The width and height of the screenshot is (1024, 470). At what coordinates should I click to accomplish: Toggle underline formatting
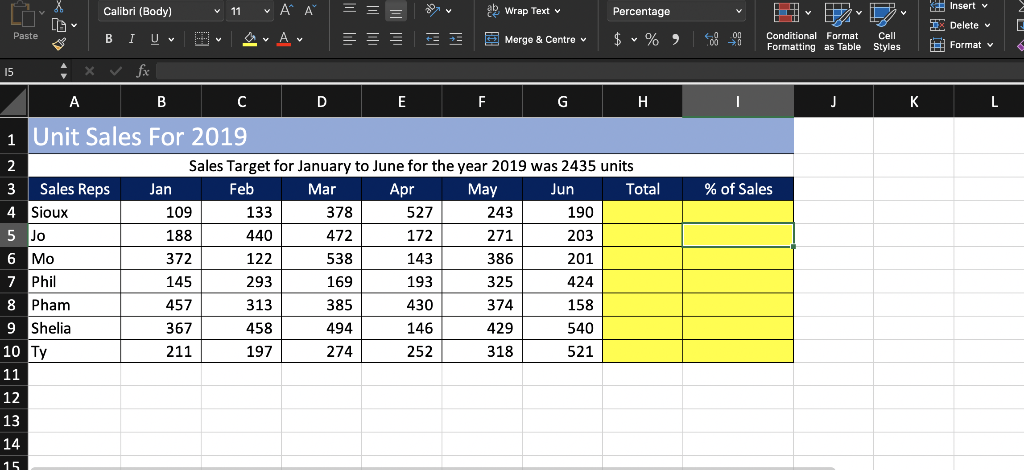tap(155, 39)
